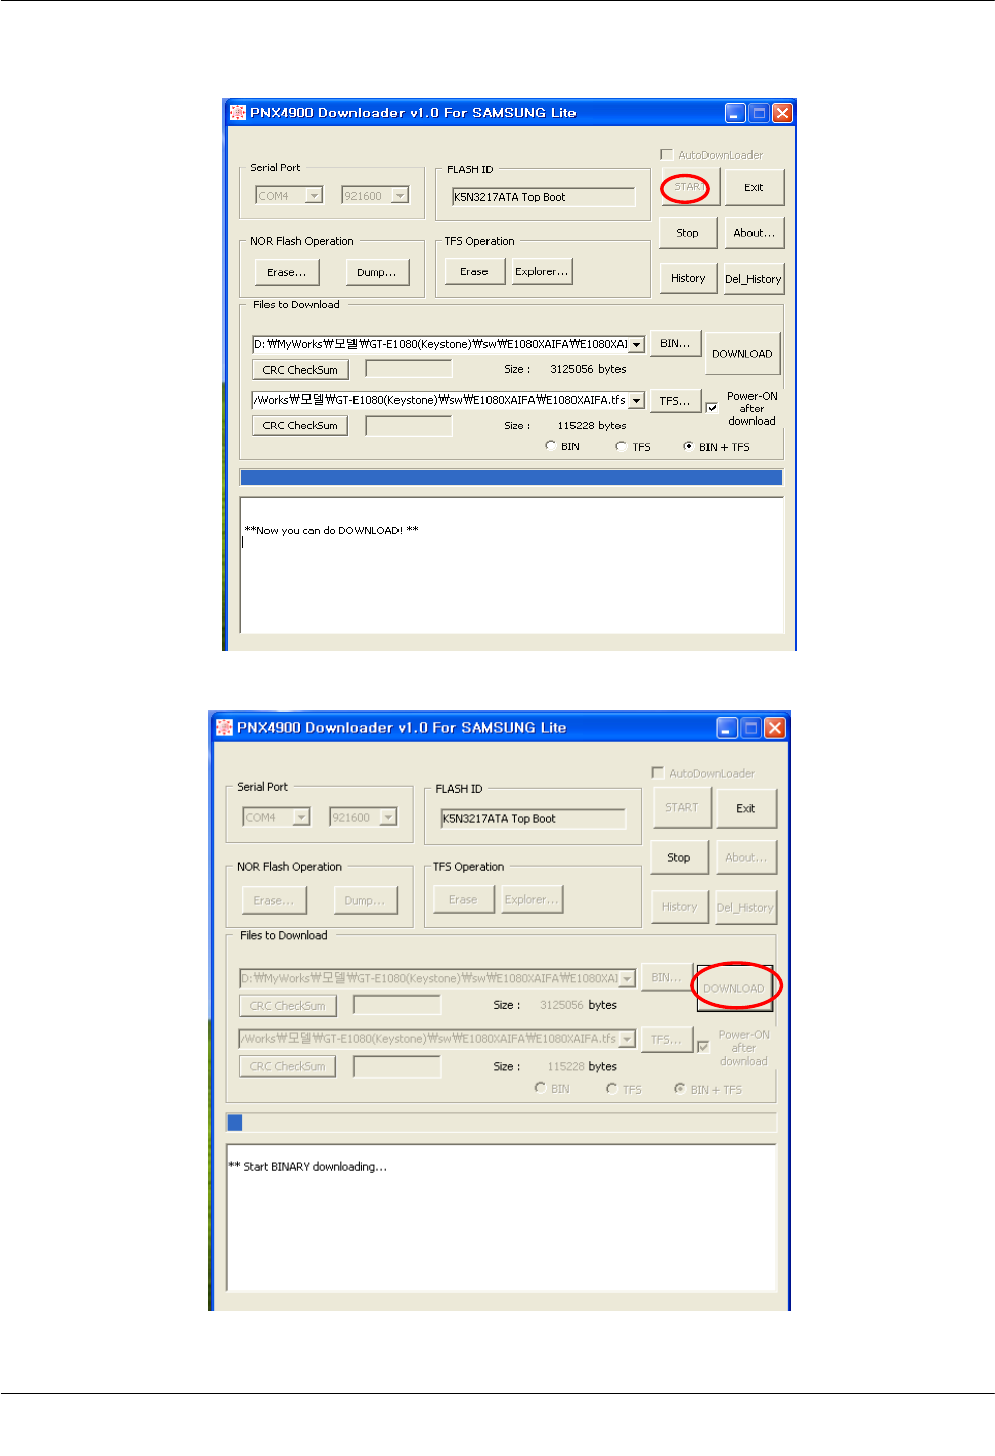Click BIN... browse button in upper window
The height and width of the screenshot is (1456, 995).
tap(675, 343)
